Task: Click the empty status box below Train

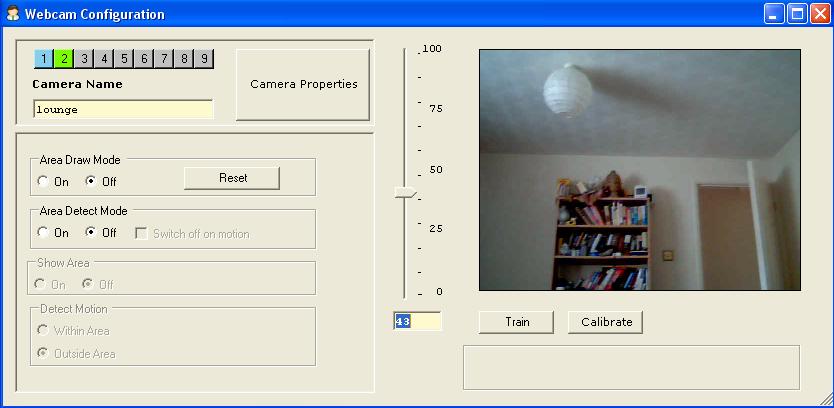Action: (631, 368)
